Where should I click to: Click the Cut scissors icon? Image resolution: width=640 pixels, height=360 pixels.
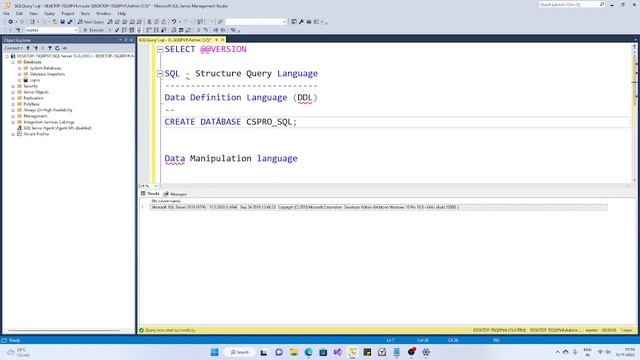149,22
